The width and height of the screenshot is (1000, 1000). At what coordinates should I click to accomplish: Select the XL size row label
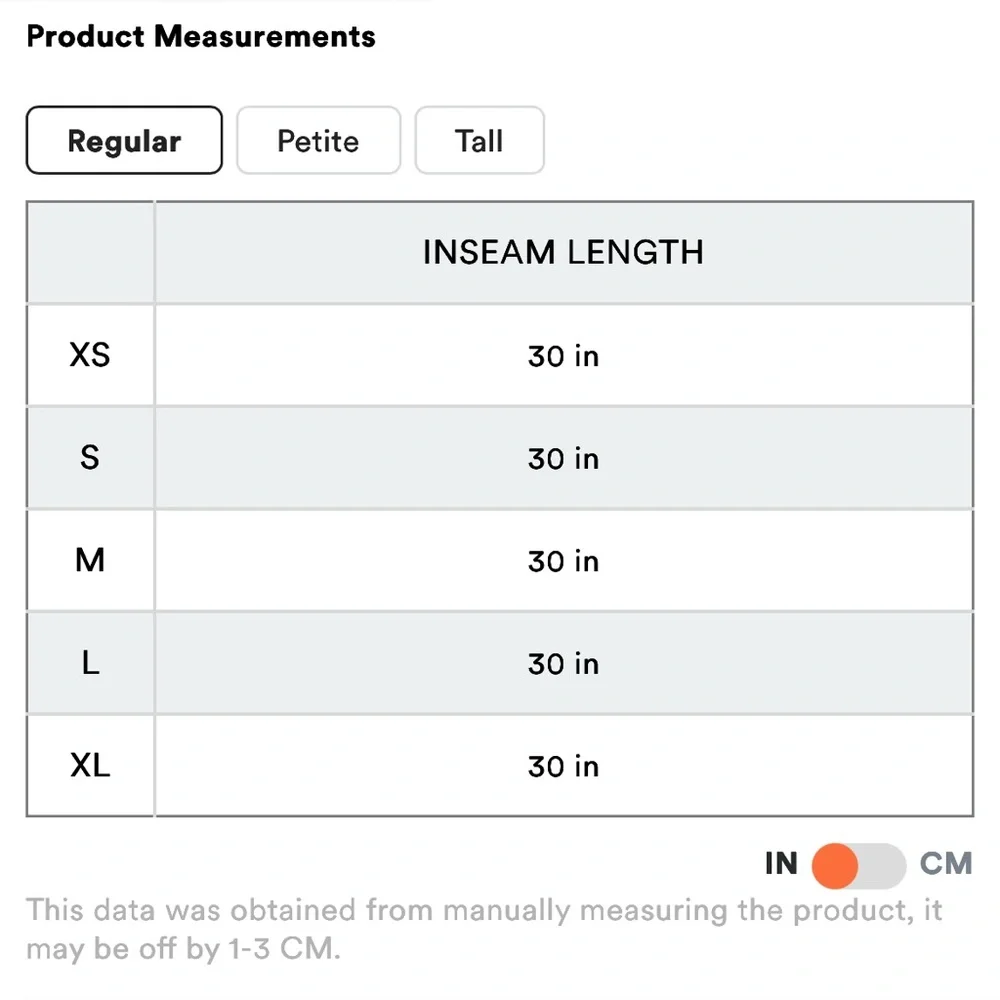pyautogui.click(x=90, y=766)
